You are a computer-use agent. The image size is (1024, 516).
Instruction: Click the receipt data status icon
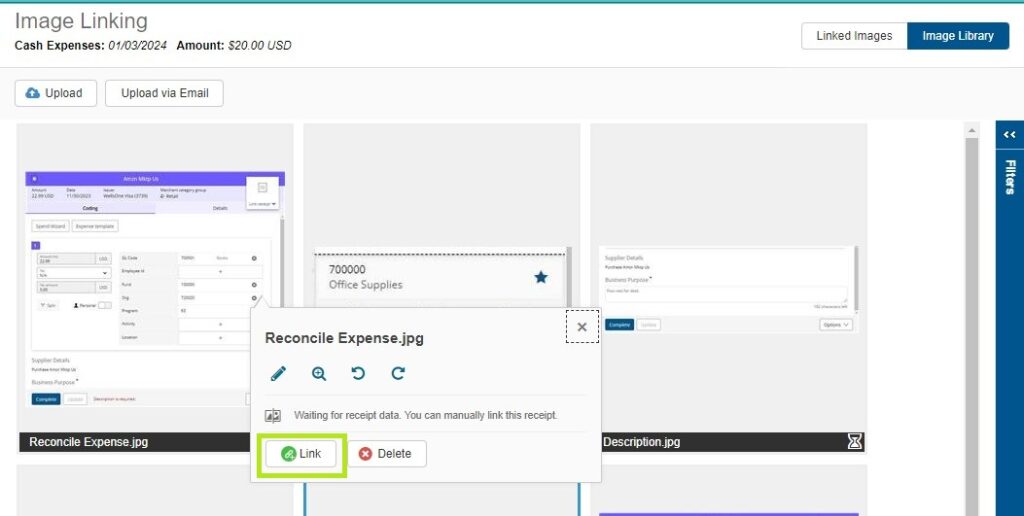pos(273,416)
